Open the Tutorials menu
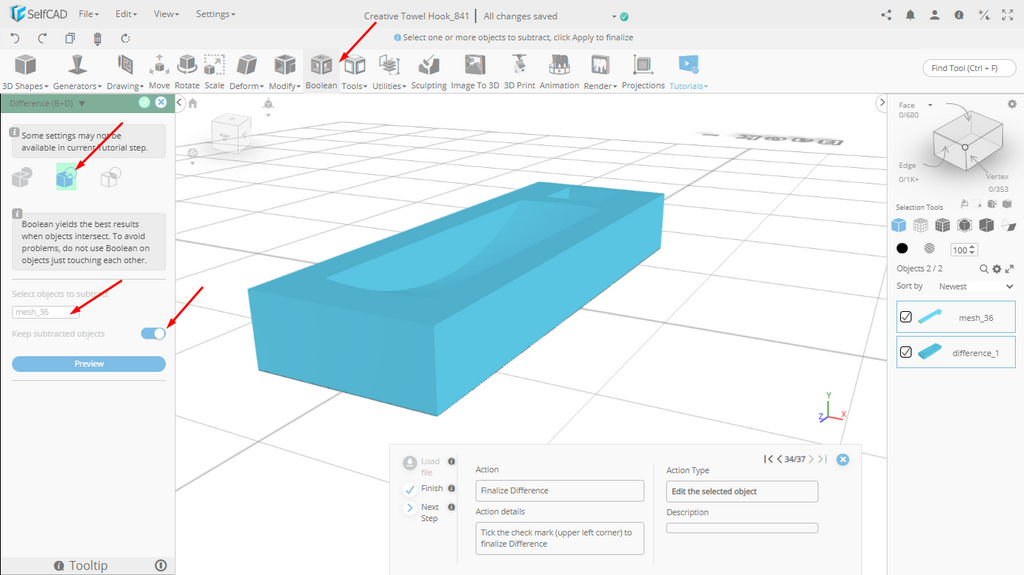The image size is (1024, 575). (688, 72)
